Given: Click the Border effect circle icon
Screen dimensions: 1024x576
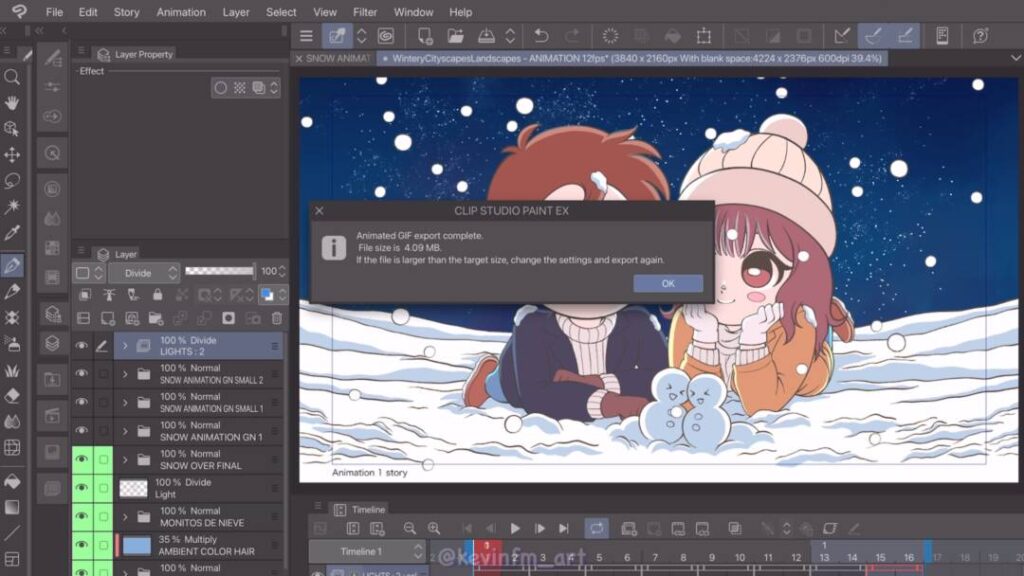Looking at the screenshot, I should (221, 88).
